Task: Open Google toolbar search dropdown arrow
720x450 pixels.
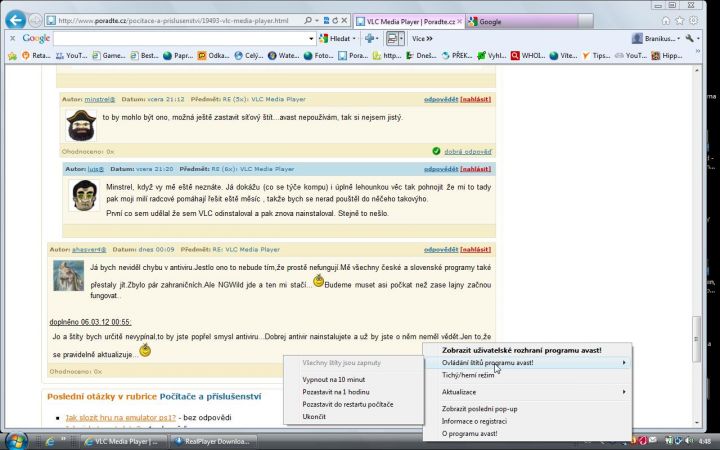Action: [x=311, y=39]
